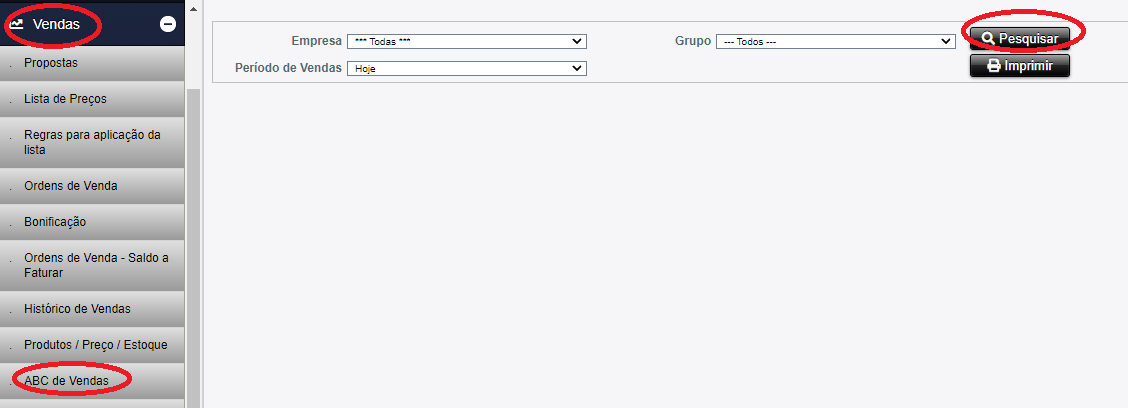The image size is (1128, 408).
Task: Open the Grupo dropdown list
Action: 835,41
